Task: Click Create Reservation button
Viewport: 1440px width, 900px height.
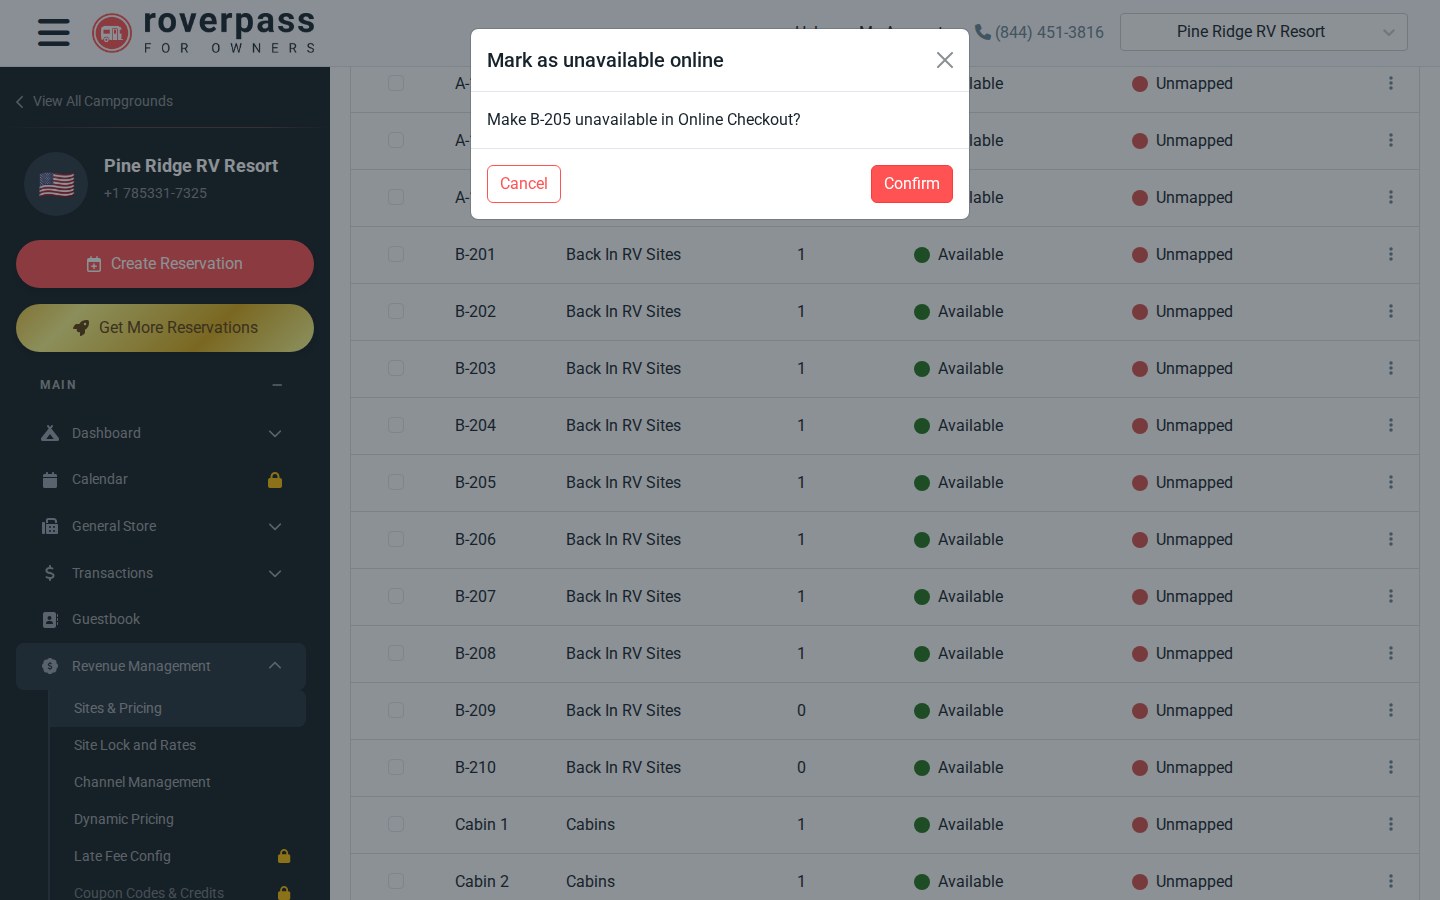Action: [165, 264]
